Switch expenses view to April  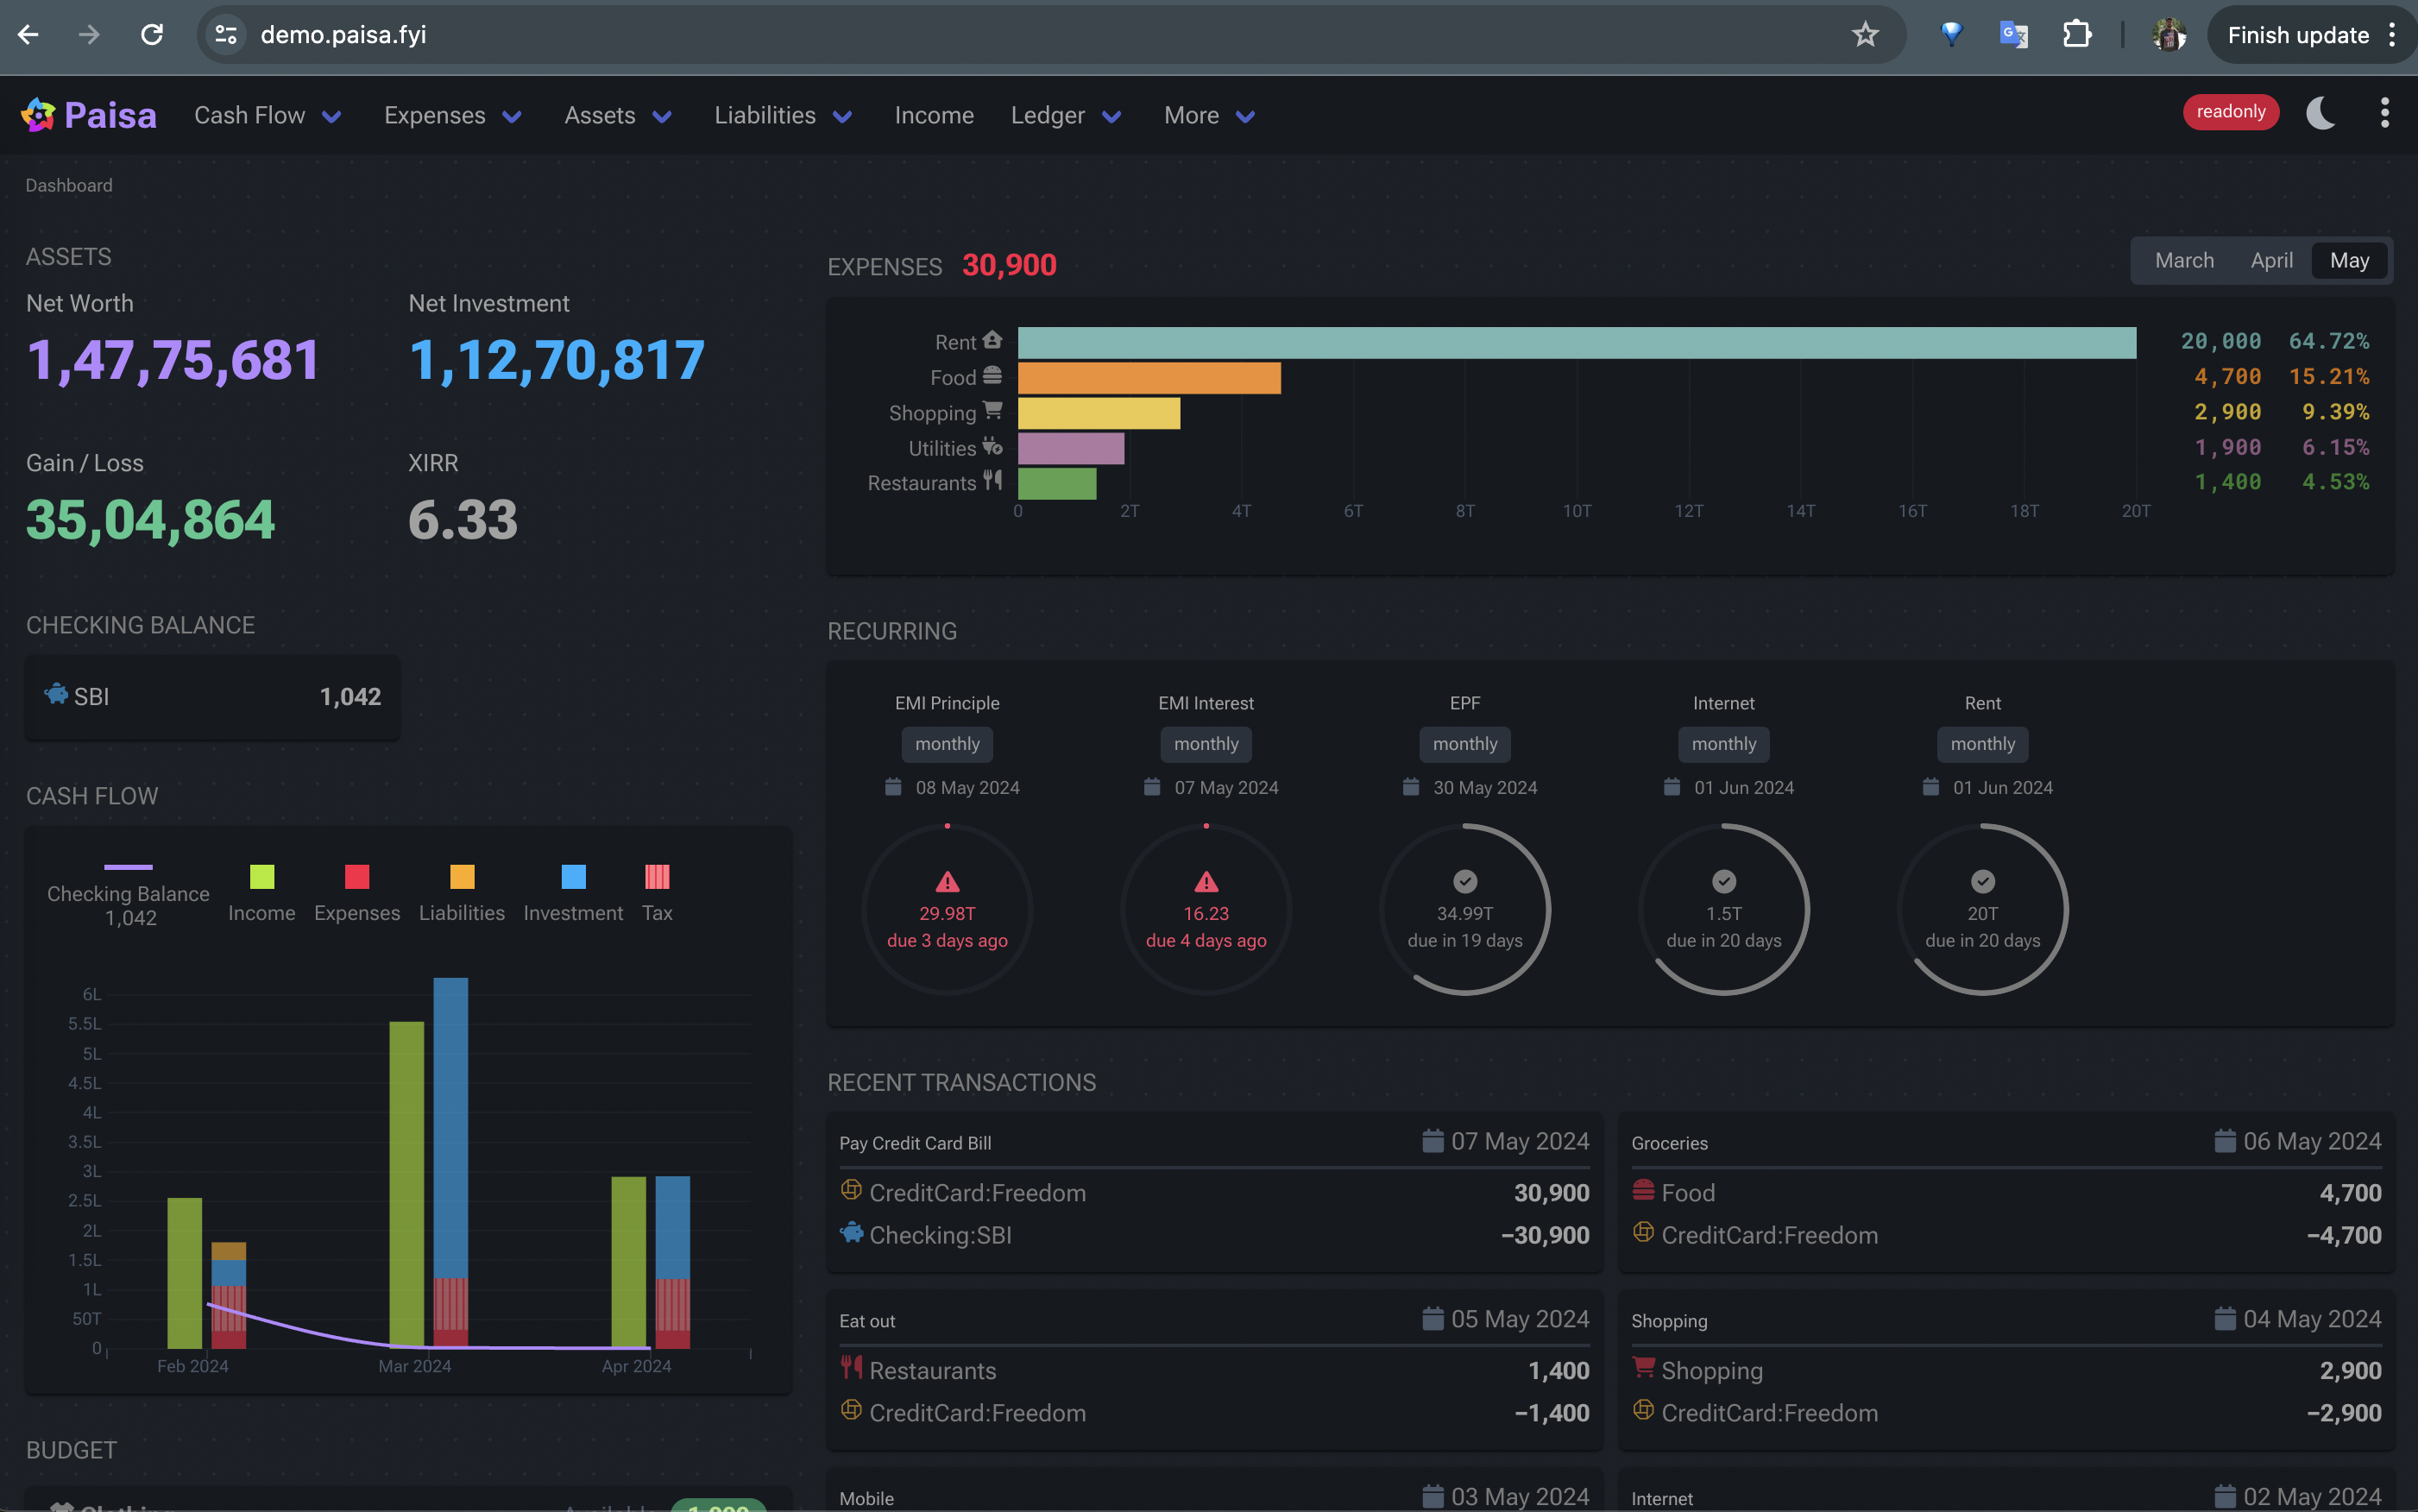2271,261
